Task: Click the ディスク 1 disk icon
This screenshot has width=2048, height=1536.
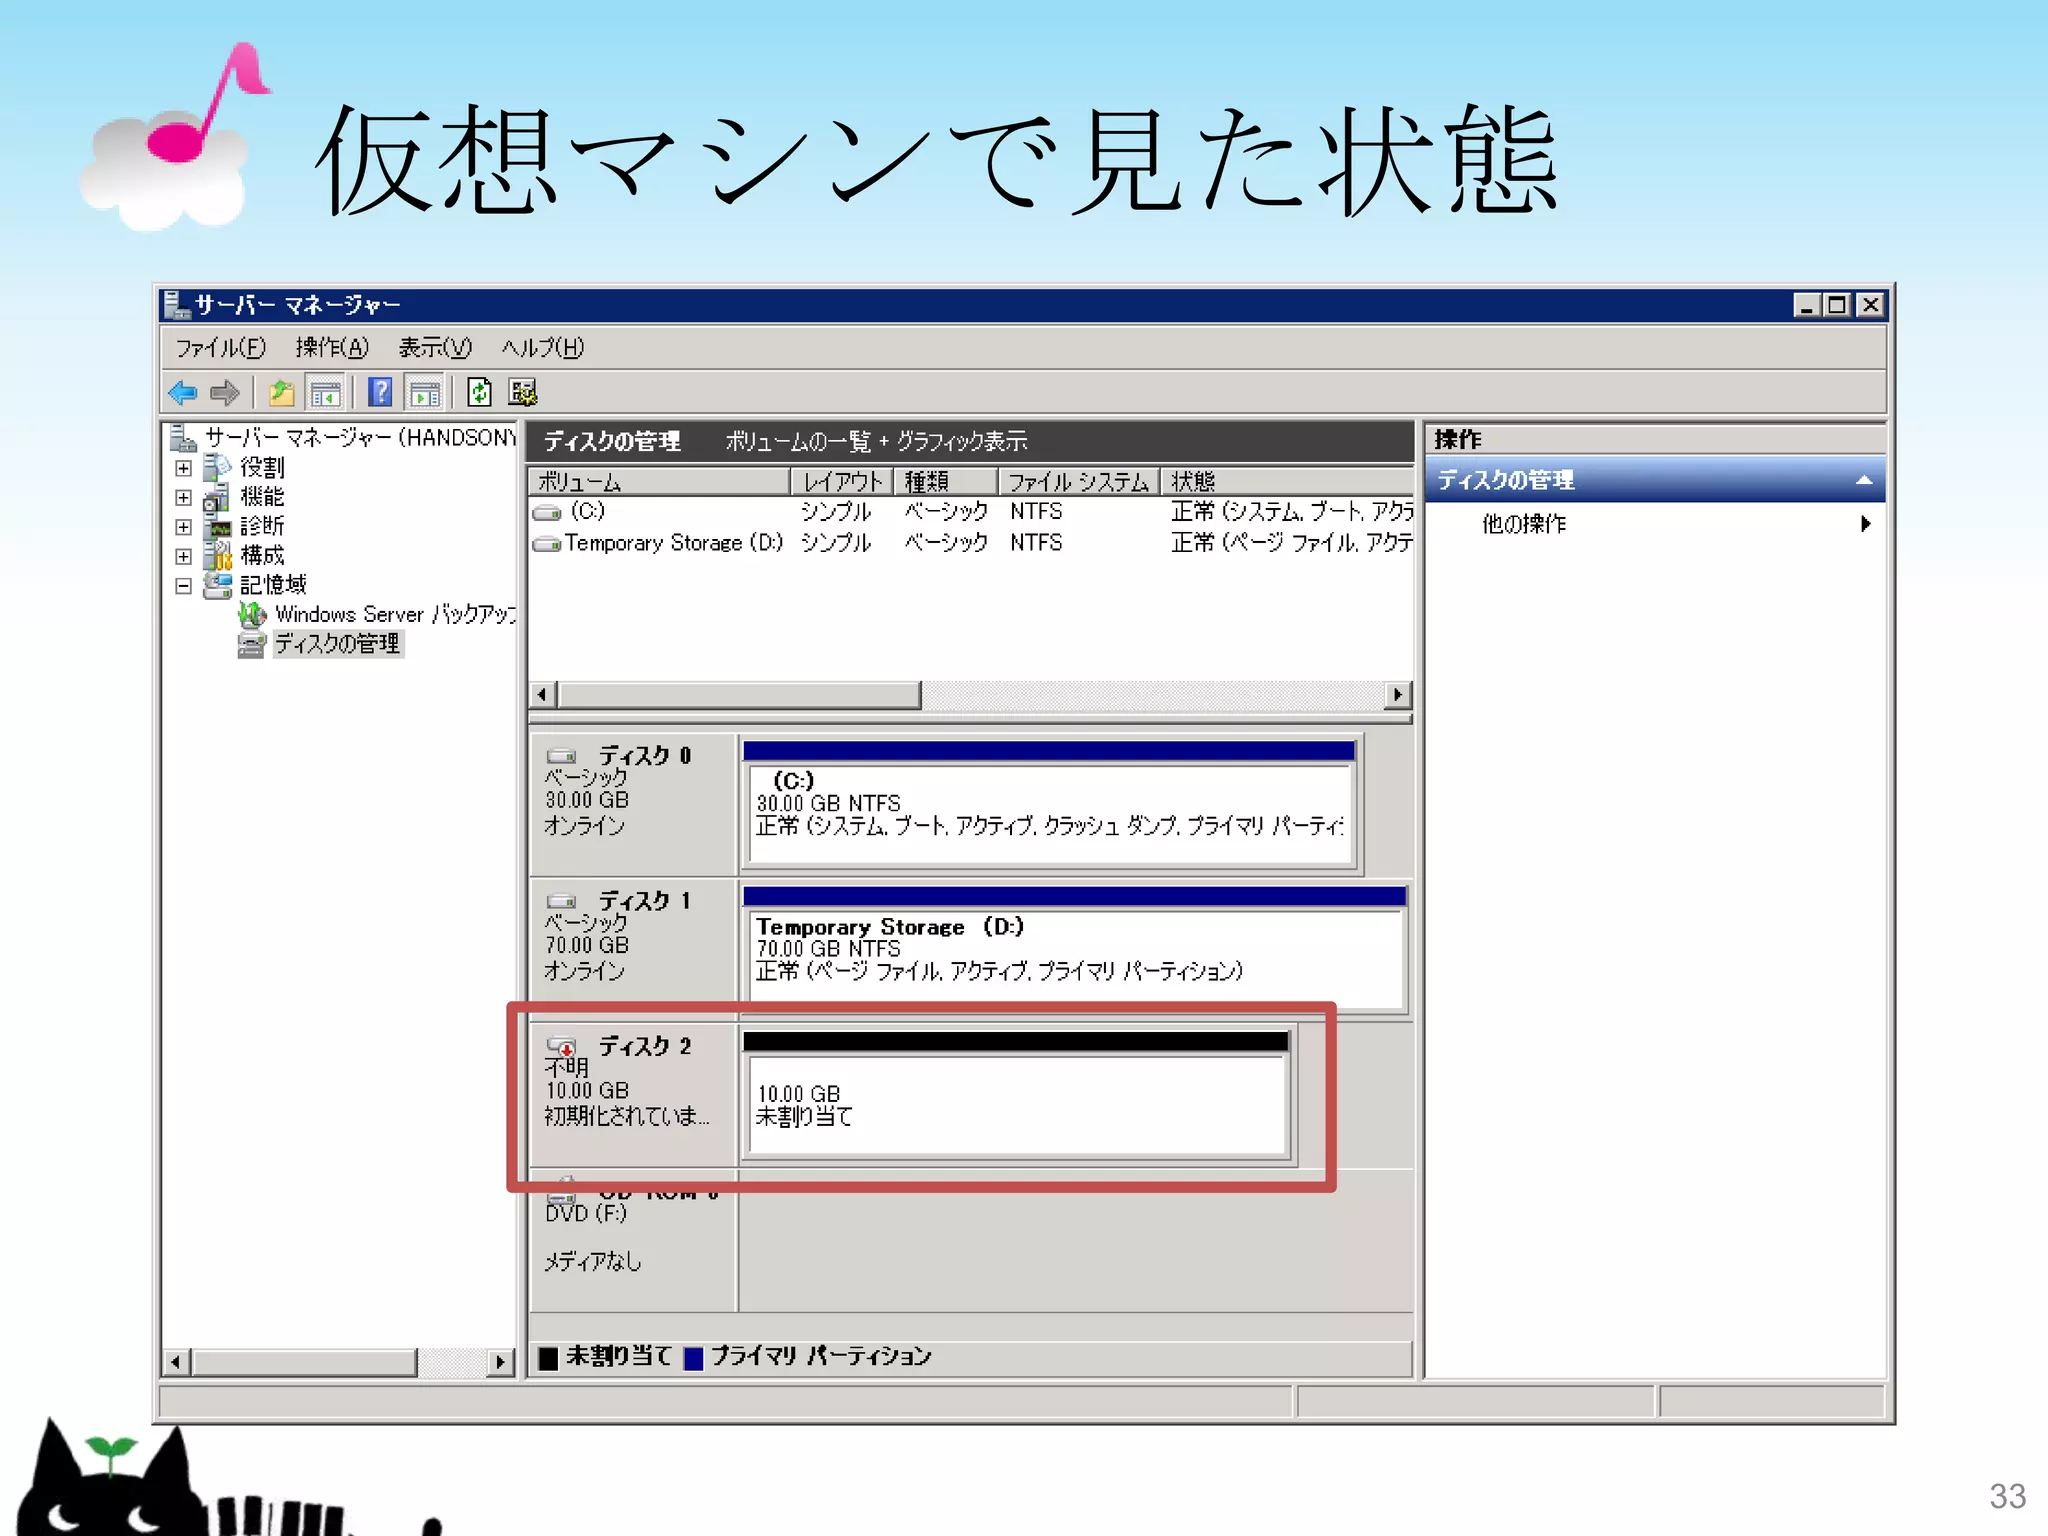Action: pyautogui.click(x=561, y=901)
